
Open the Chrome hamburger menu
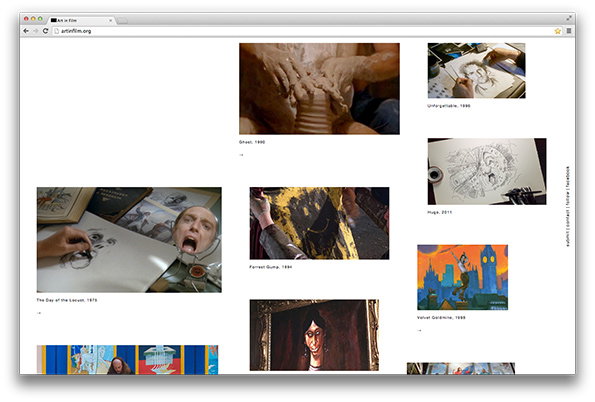pos(569,31)
